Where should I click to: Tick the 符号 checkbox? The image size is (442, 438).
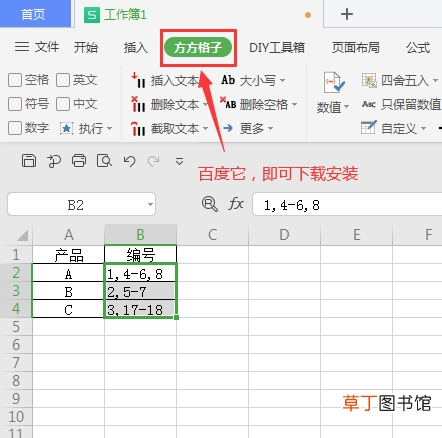coord(15,104)
